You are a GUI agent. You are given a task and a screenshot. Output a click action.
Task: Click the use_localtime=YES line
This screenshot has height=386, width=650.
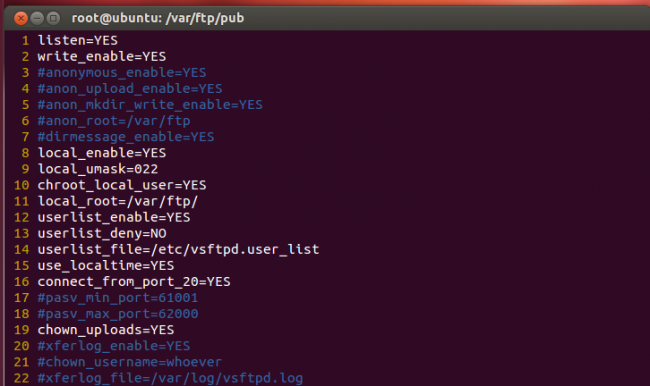[x=106, y=266]
